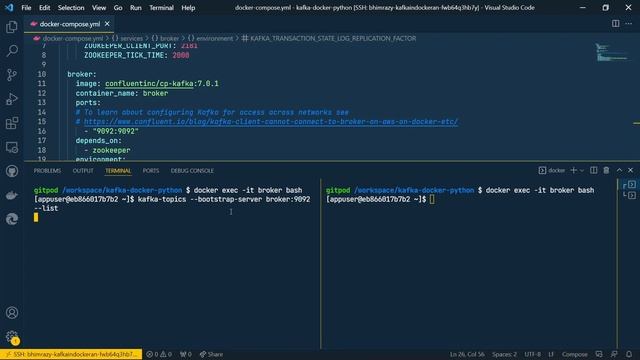Change indentation via Spaces: 2

click(x=504, y=354)
